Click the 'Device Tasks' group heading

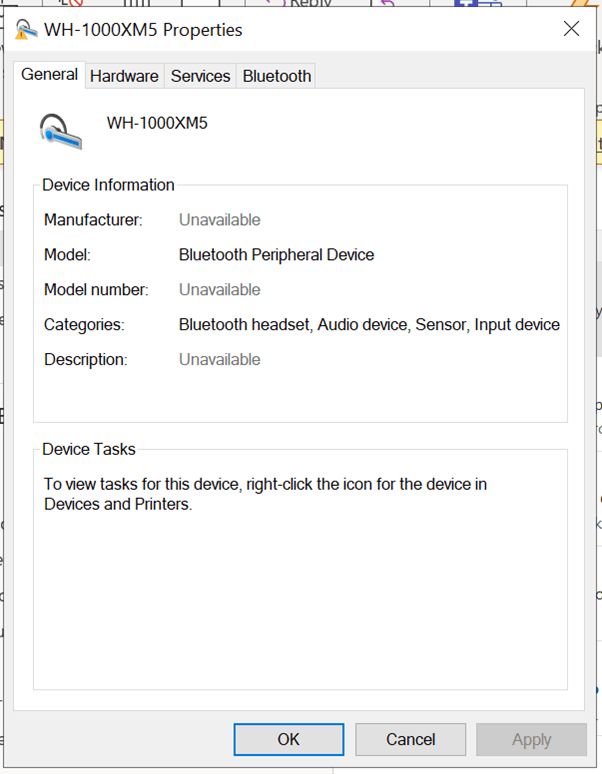89,449
